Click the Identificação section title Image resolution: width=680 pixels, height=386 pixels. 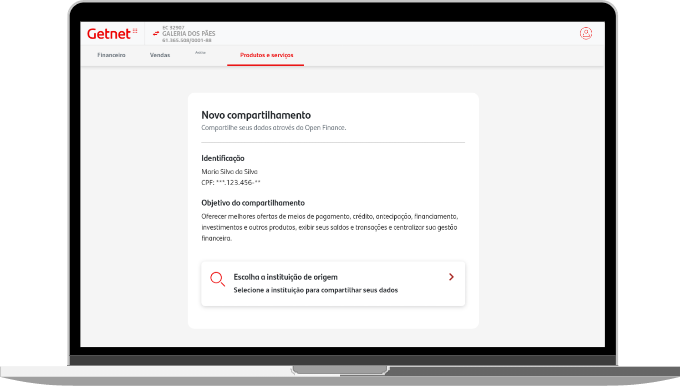223,158
